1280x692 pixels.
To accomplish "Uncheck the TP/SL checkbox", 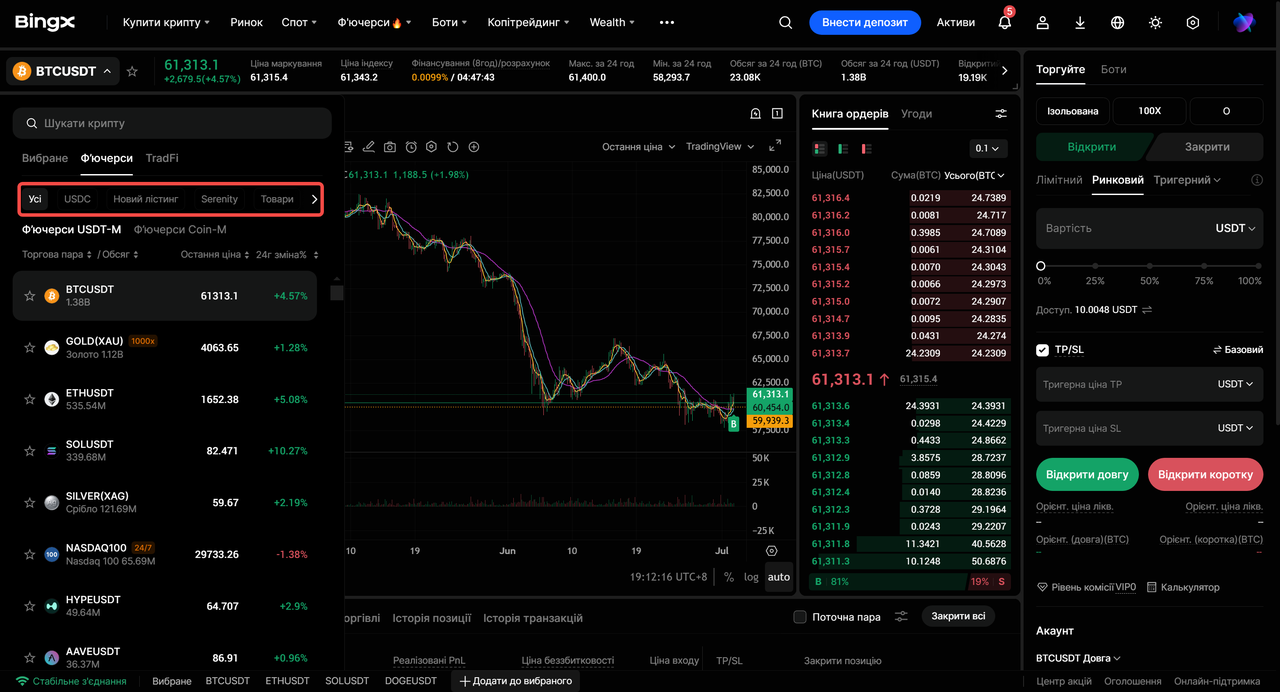I will [1043, 350].
